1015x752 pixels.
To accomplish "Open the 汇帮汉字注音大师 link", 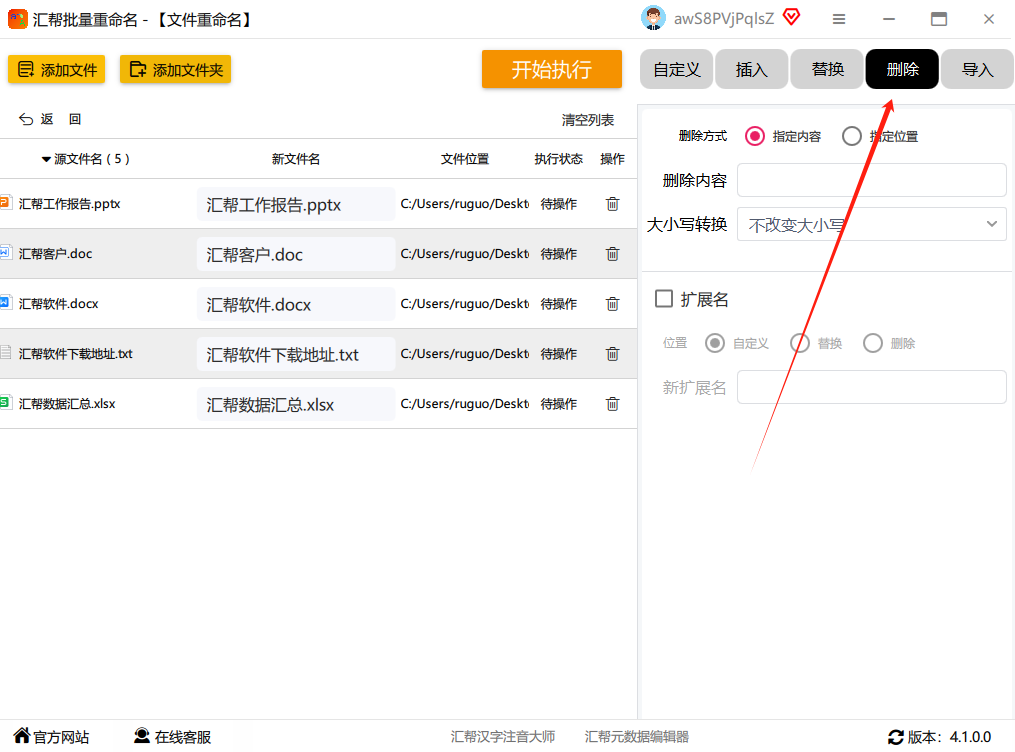I will pyautogui.click(x=503, y=736).
